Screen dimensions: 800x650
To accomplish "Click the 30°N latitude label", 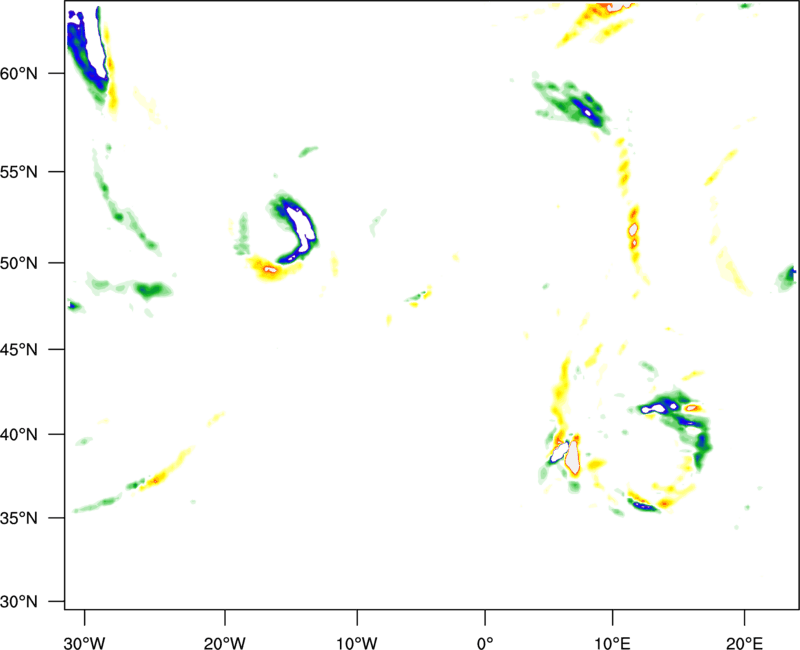I will (x=19, y=602).
